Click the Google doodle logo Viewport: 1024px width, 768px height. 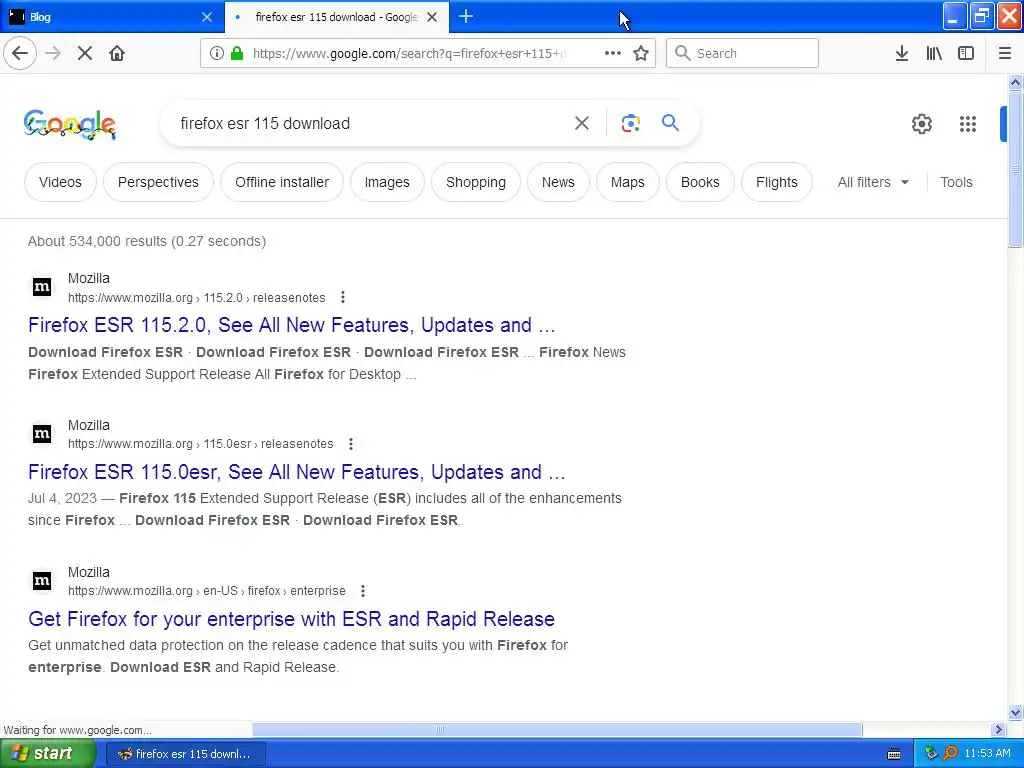point(70,124)
